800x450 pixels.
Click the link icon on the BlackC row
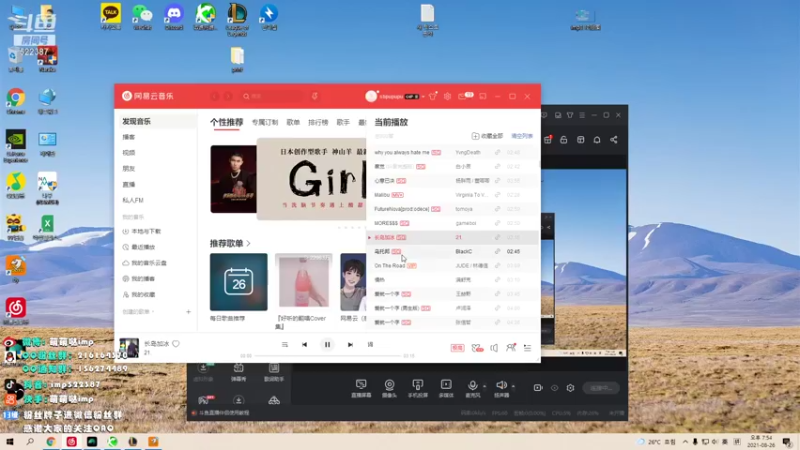pos(497,252)
